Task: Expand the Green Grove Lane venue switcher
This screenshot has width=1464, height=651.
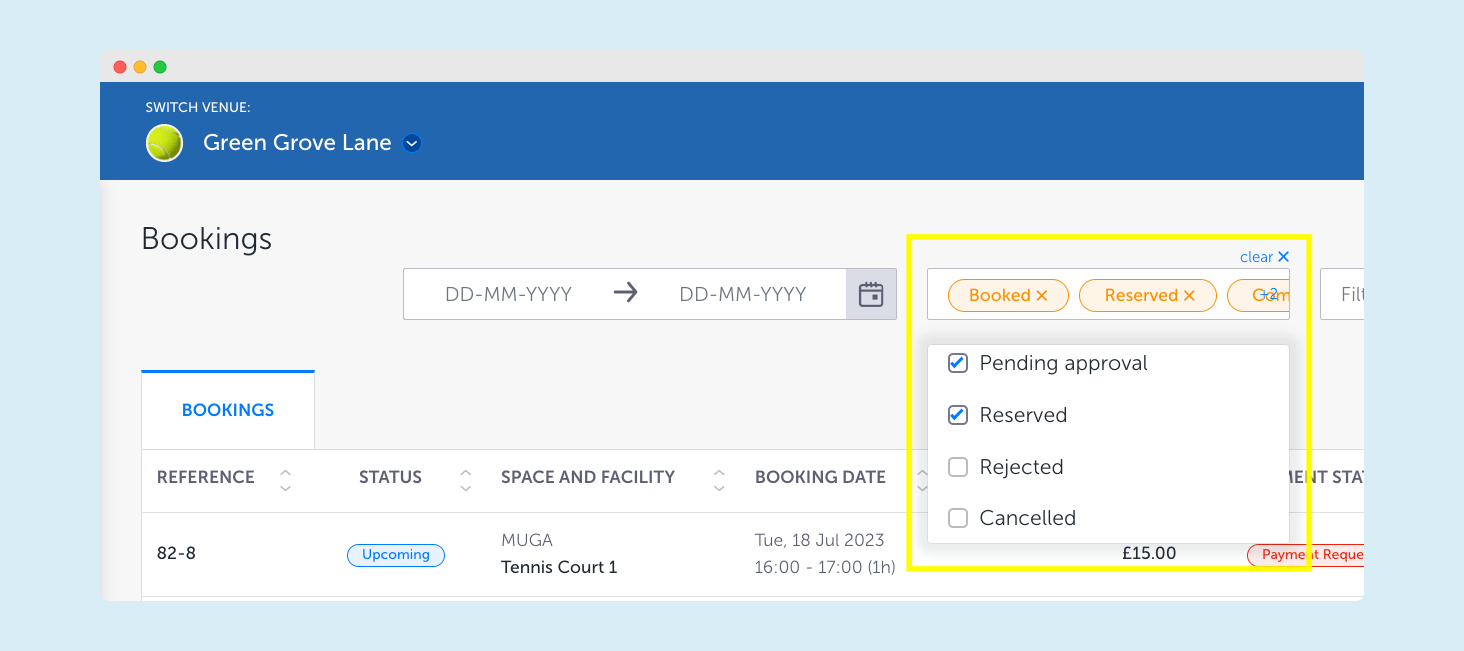Action: pyautogui.click(x=412, y=143)
